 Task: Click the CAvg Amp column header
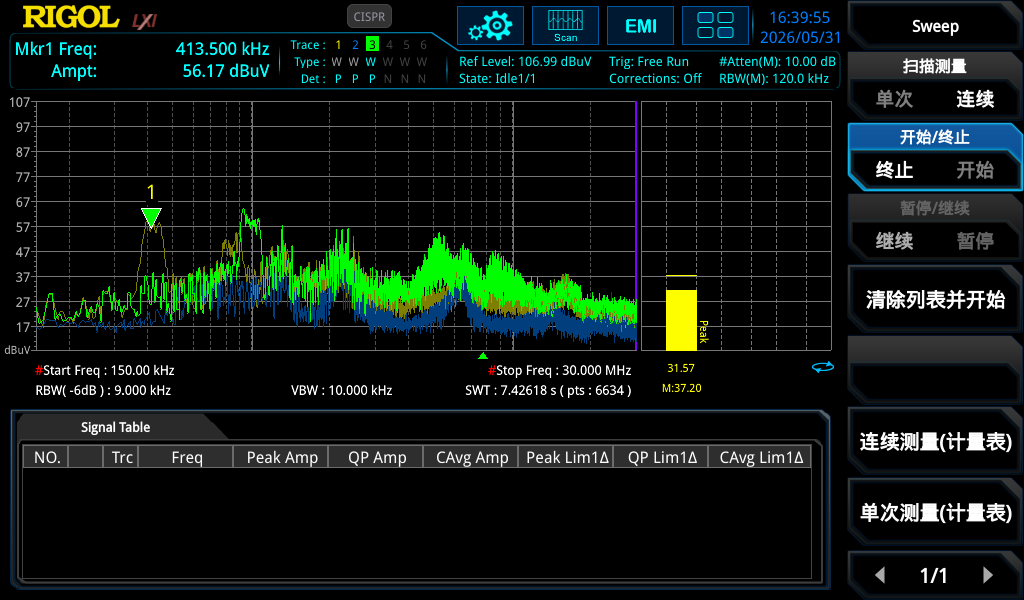pyautogui.click(x=472, y=457)
